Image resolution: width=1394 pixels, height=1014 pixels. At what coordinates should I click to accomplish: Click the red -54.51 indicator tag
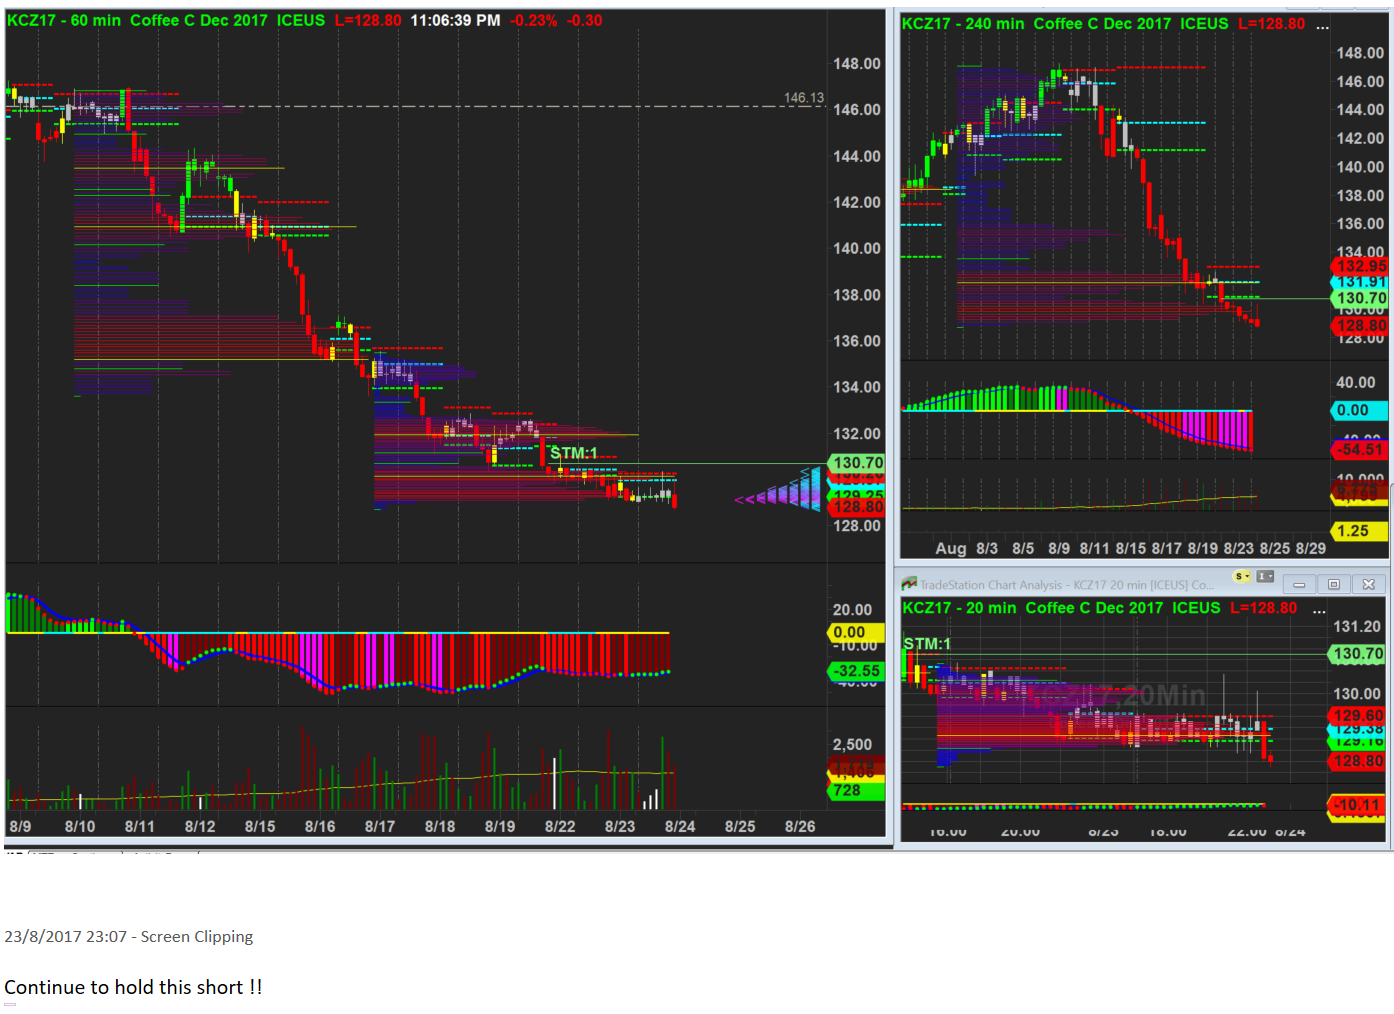[x=1360, y=450]
